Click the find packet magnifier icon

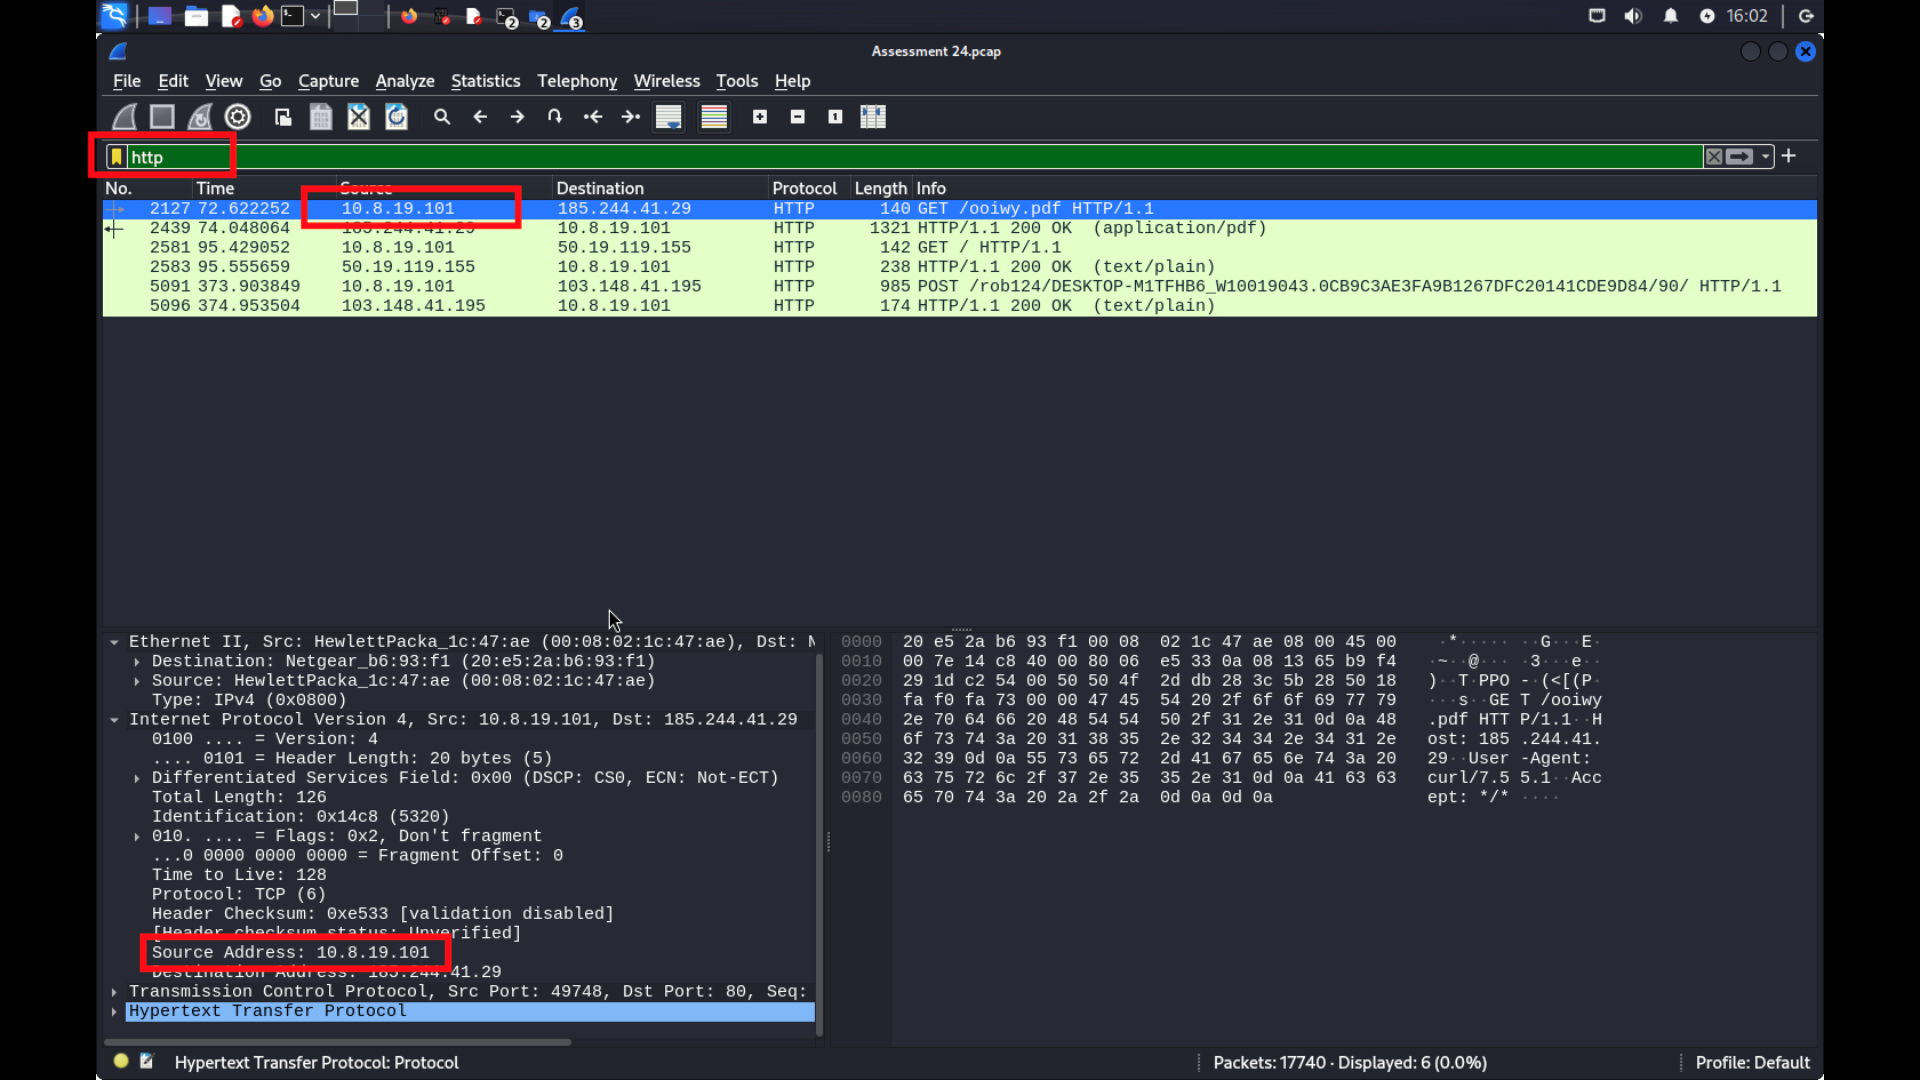442,116
